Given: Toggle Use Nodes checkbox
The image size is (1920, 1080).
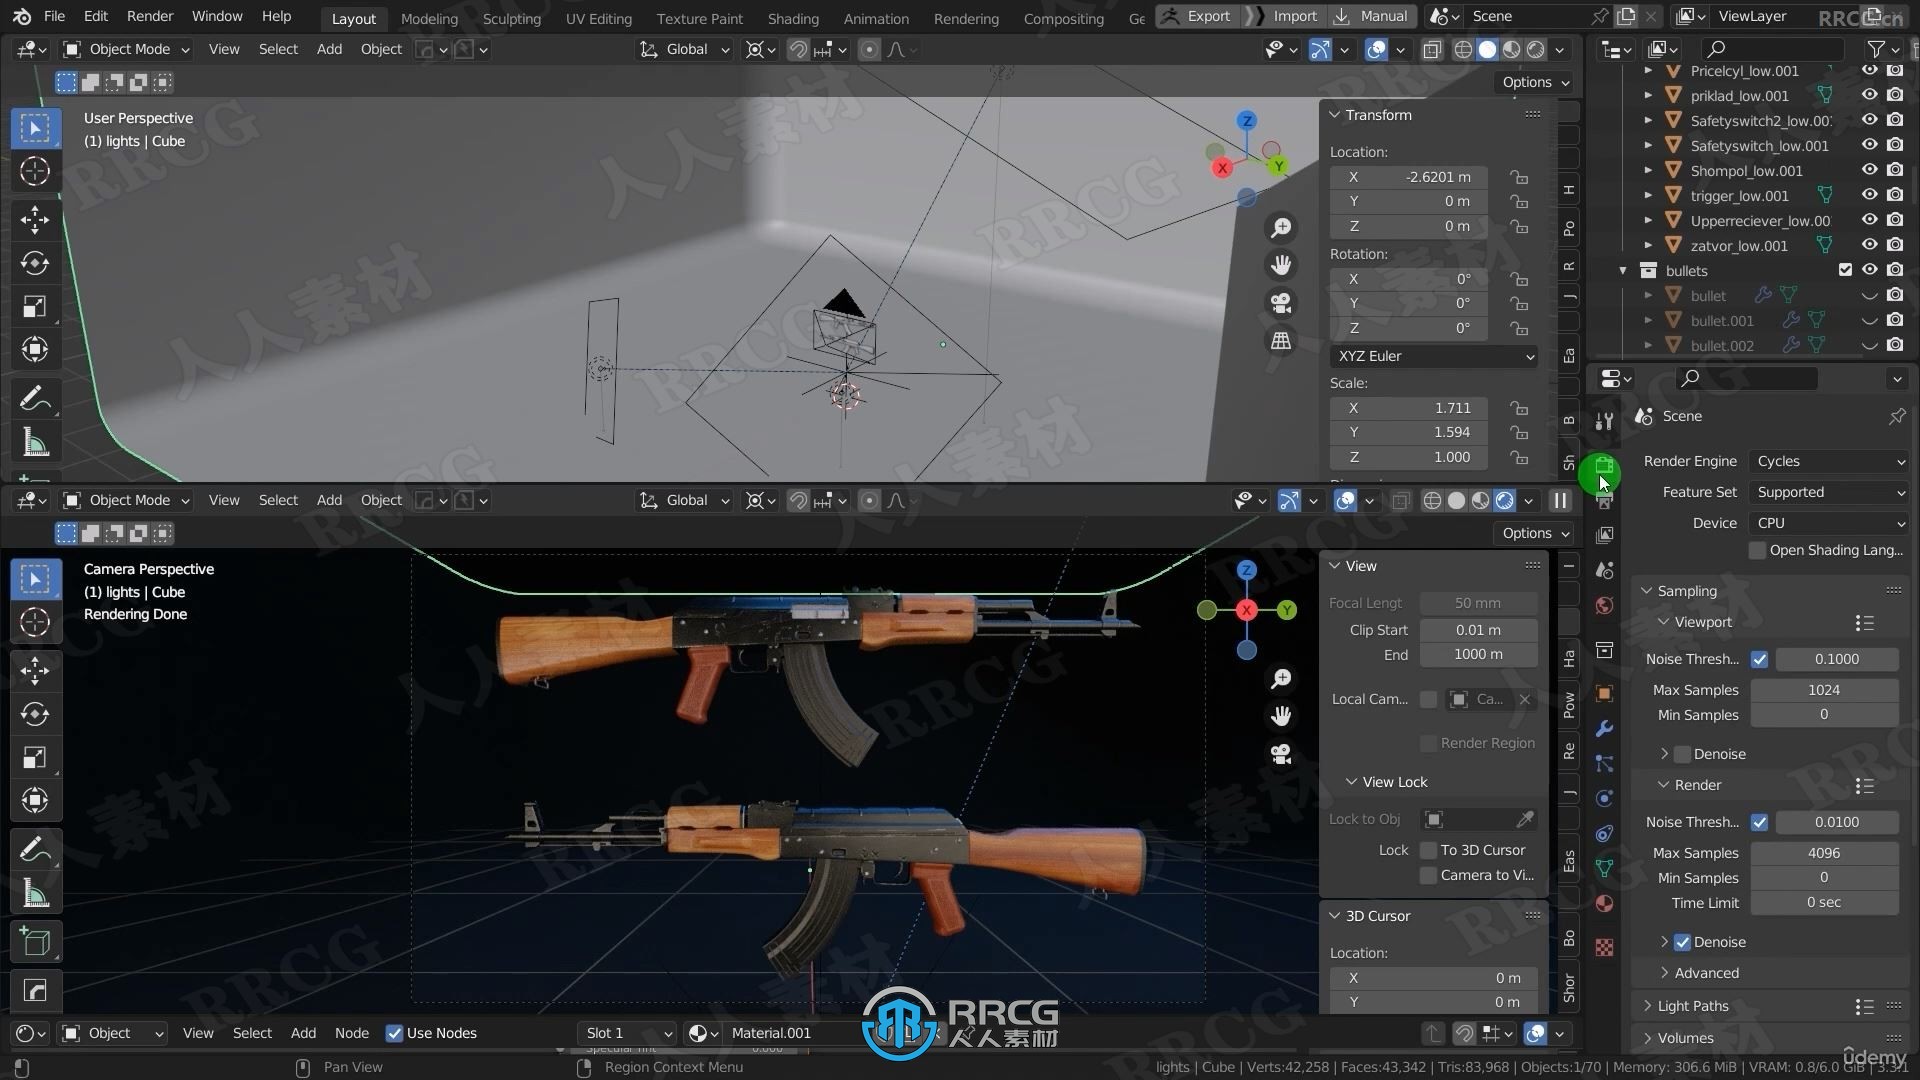Looking at the screenshot, I should (394, 1033).
